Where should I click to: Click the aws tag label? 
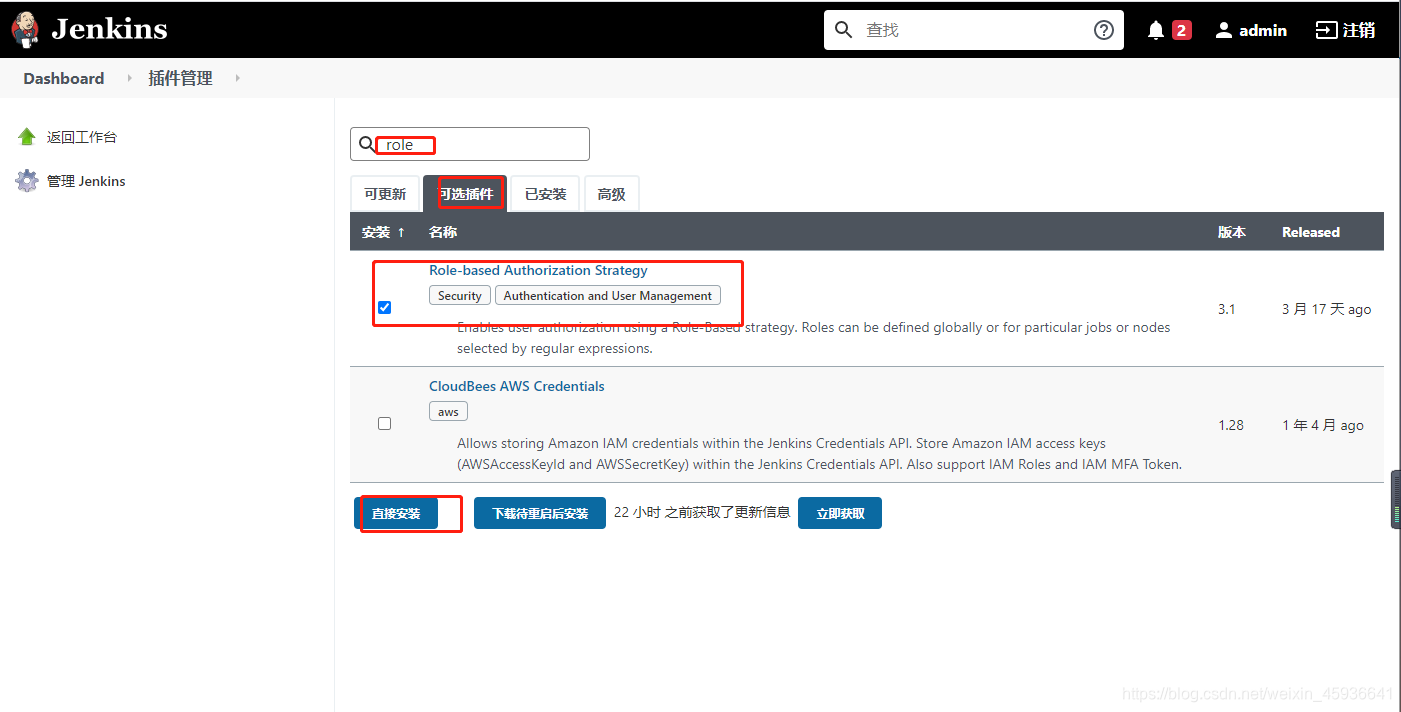(448, 411)
